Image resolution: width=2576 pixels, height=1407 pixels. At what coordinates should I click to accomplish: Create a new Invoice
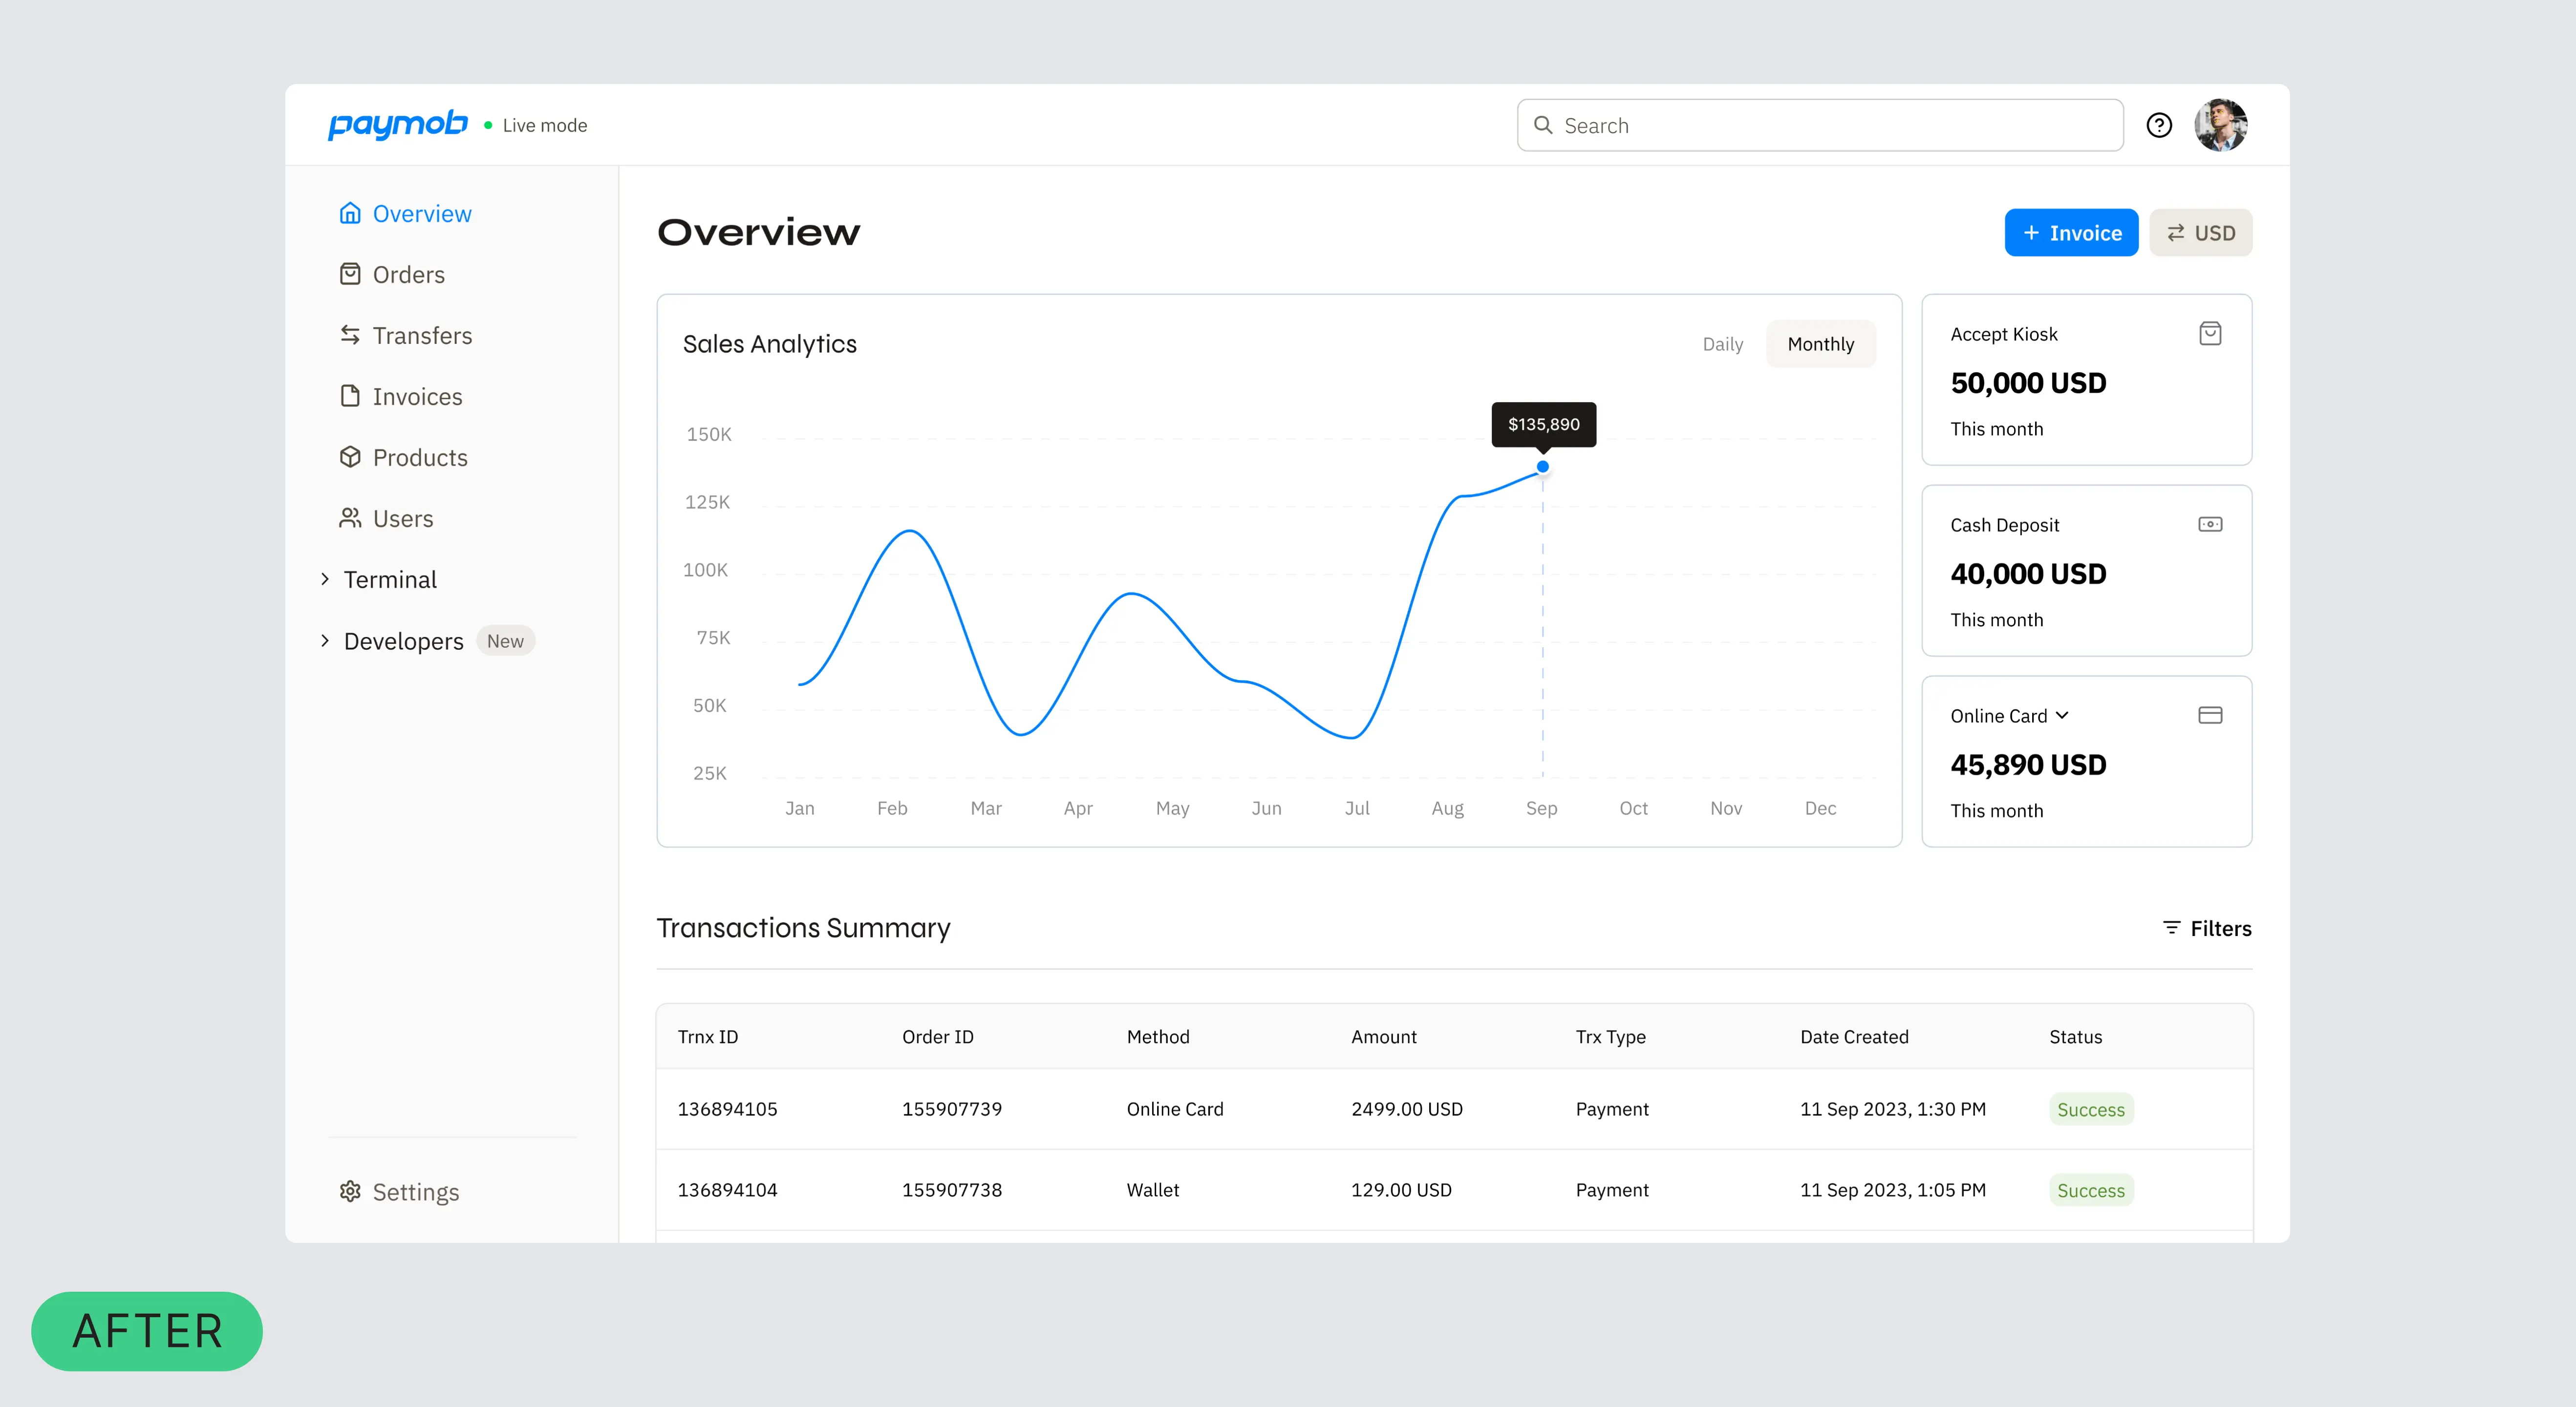(x=2070, y=233)
